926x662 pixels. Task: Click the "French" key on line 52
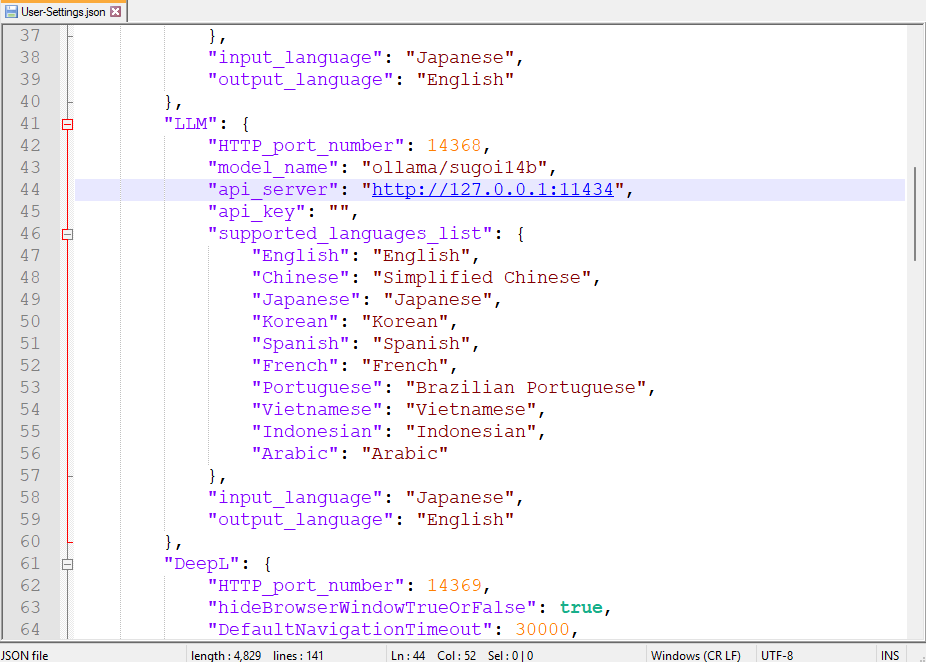[295, 366]
